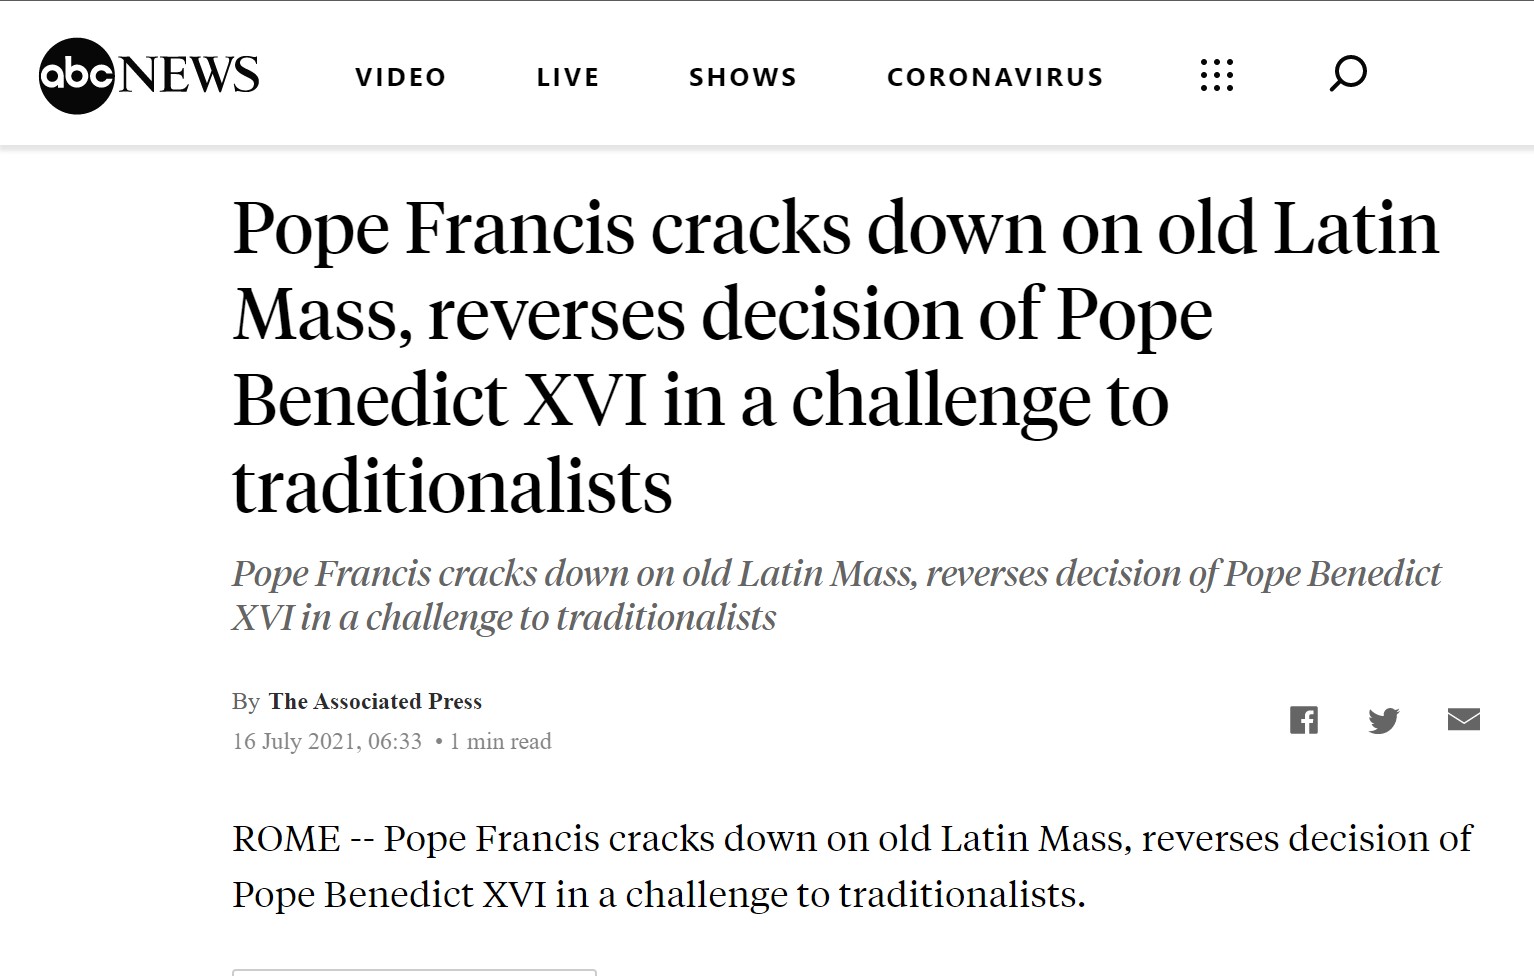The height and width of the screenshot is (976, 1534).
Task: Click the letters NEWS in the logo
Action: coord(189,76)
